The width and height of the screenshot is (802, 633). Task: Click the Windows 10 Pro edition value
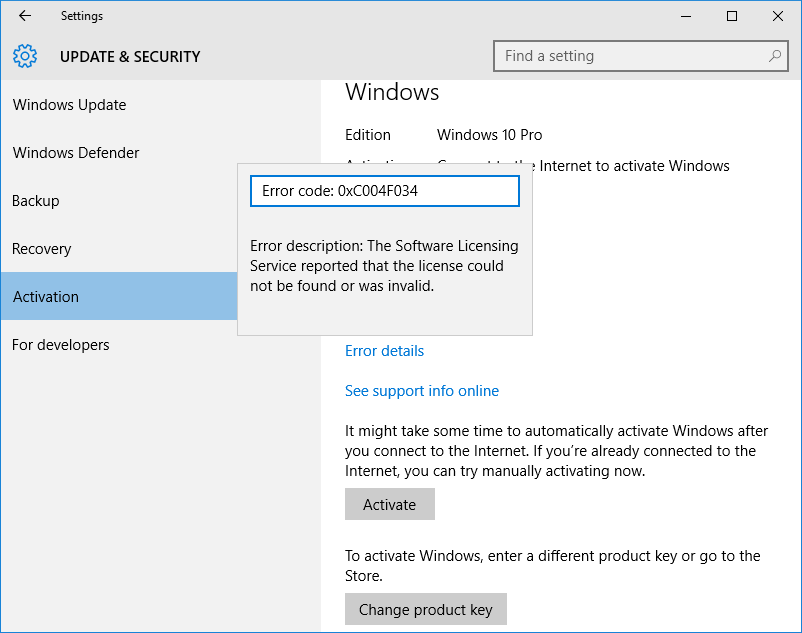click(x=489, y=134)
